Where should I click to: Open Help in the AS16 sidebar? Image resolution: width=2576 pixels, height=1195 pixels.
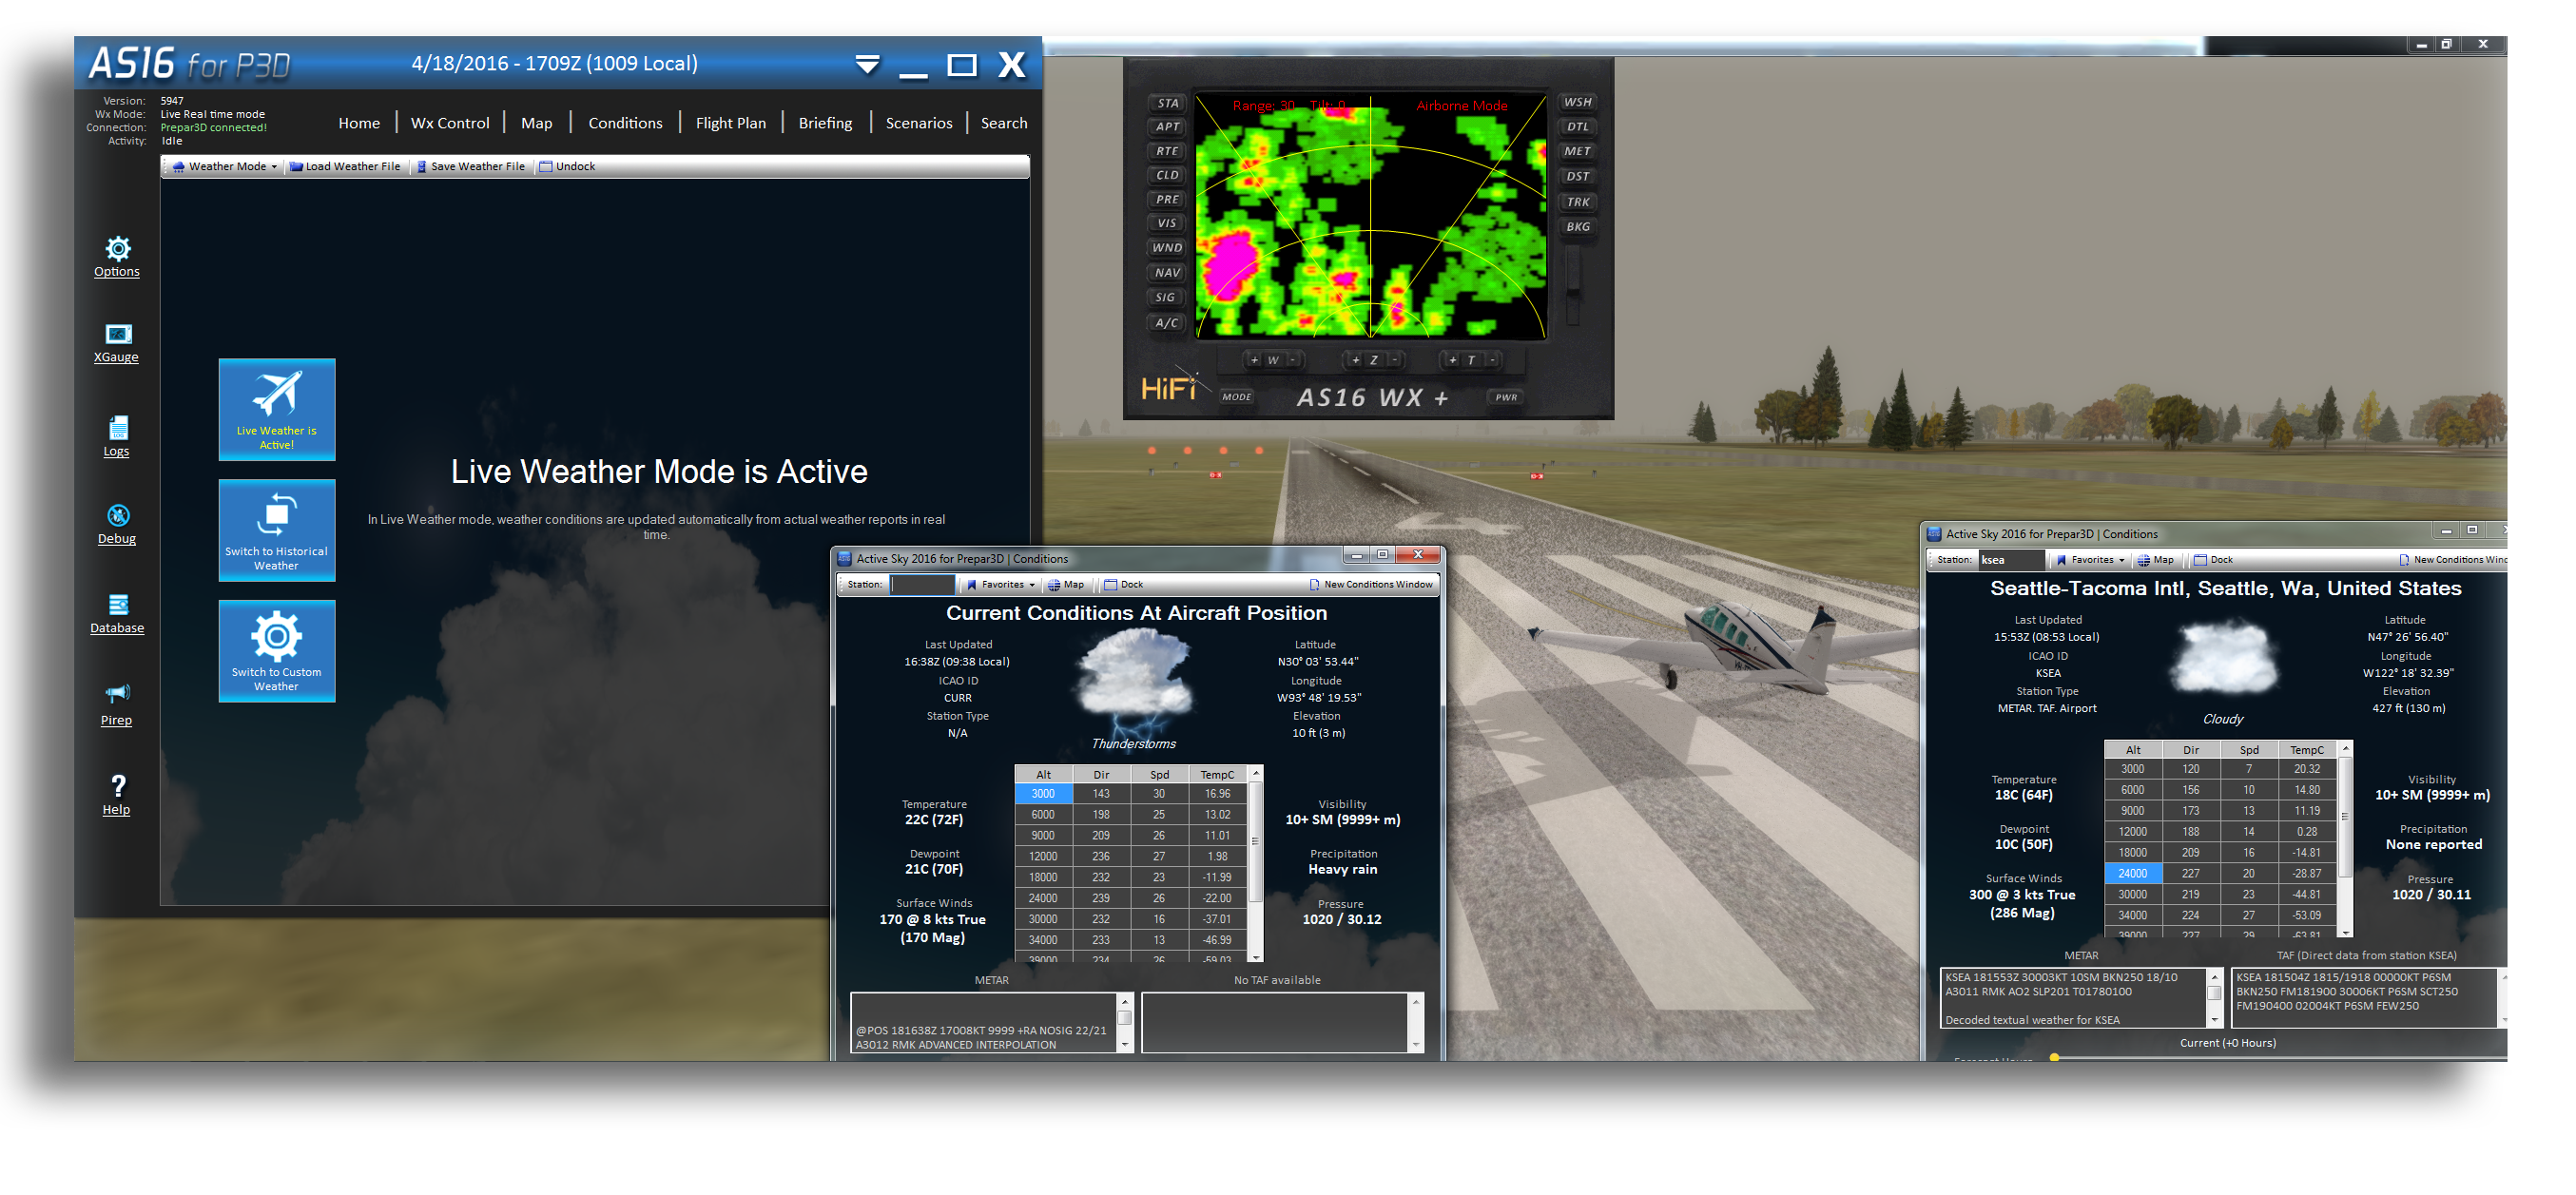(117, 796)
